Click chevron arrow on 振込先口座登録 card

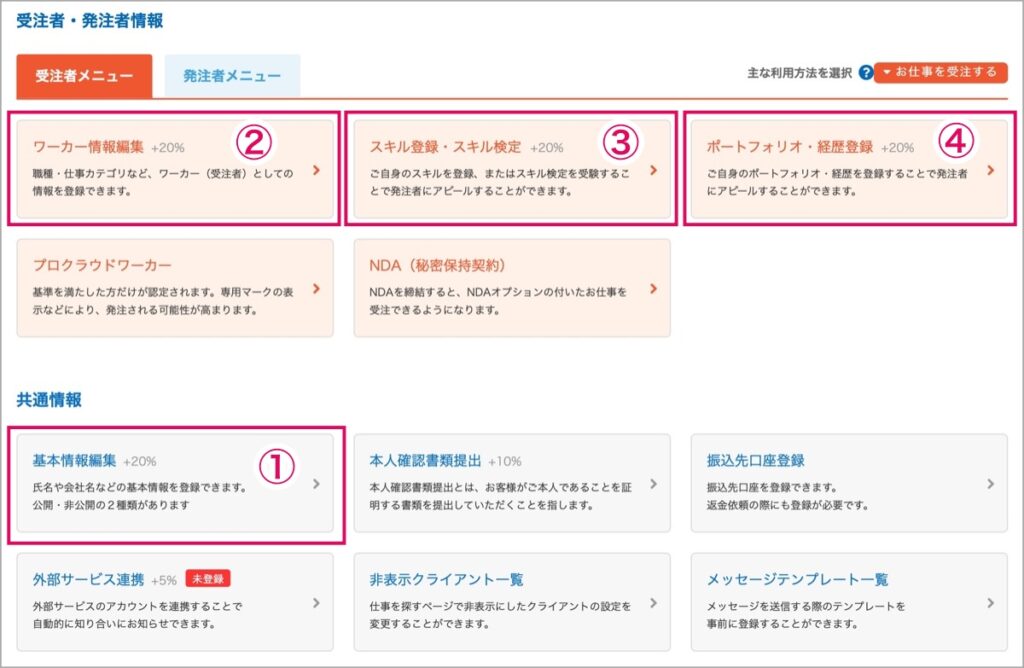point(991,484)
